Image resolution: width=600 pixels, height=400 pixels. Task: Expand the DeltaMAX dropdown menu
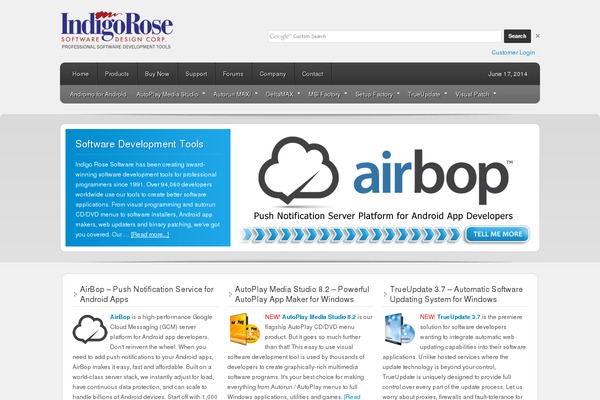(x=298, y=93)
